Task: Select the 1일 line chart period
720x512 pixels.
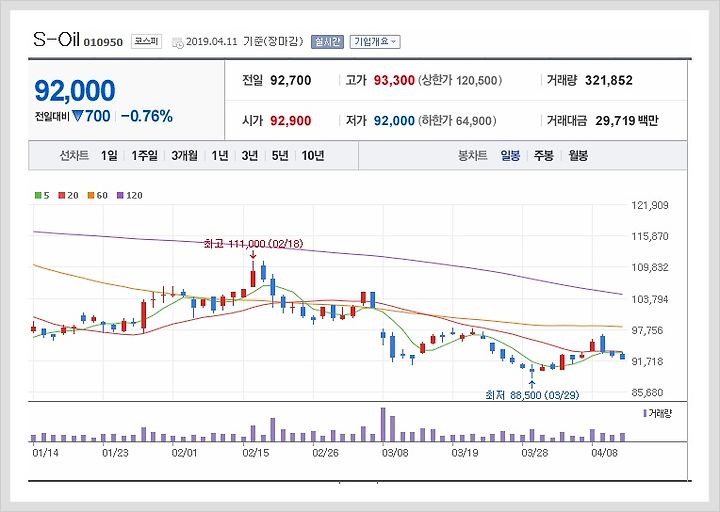Action: [109, 156]
